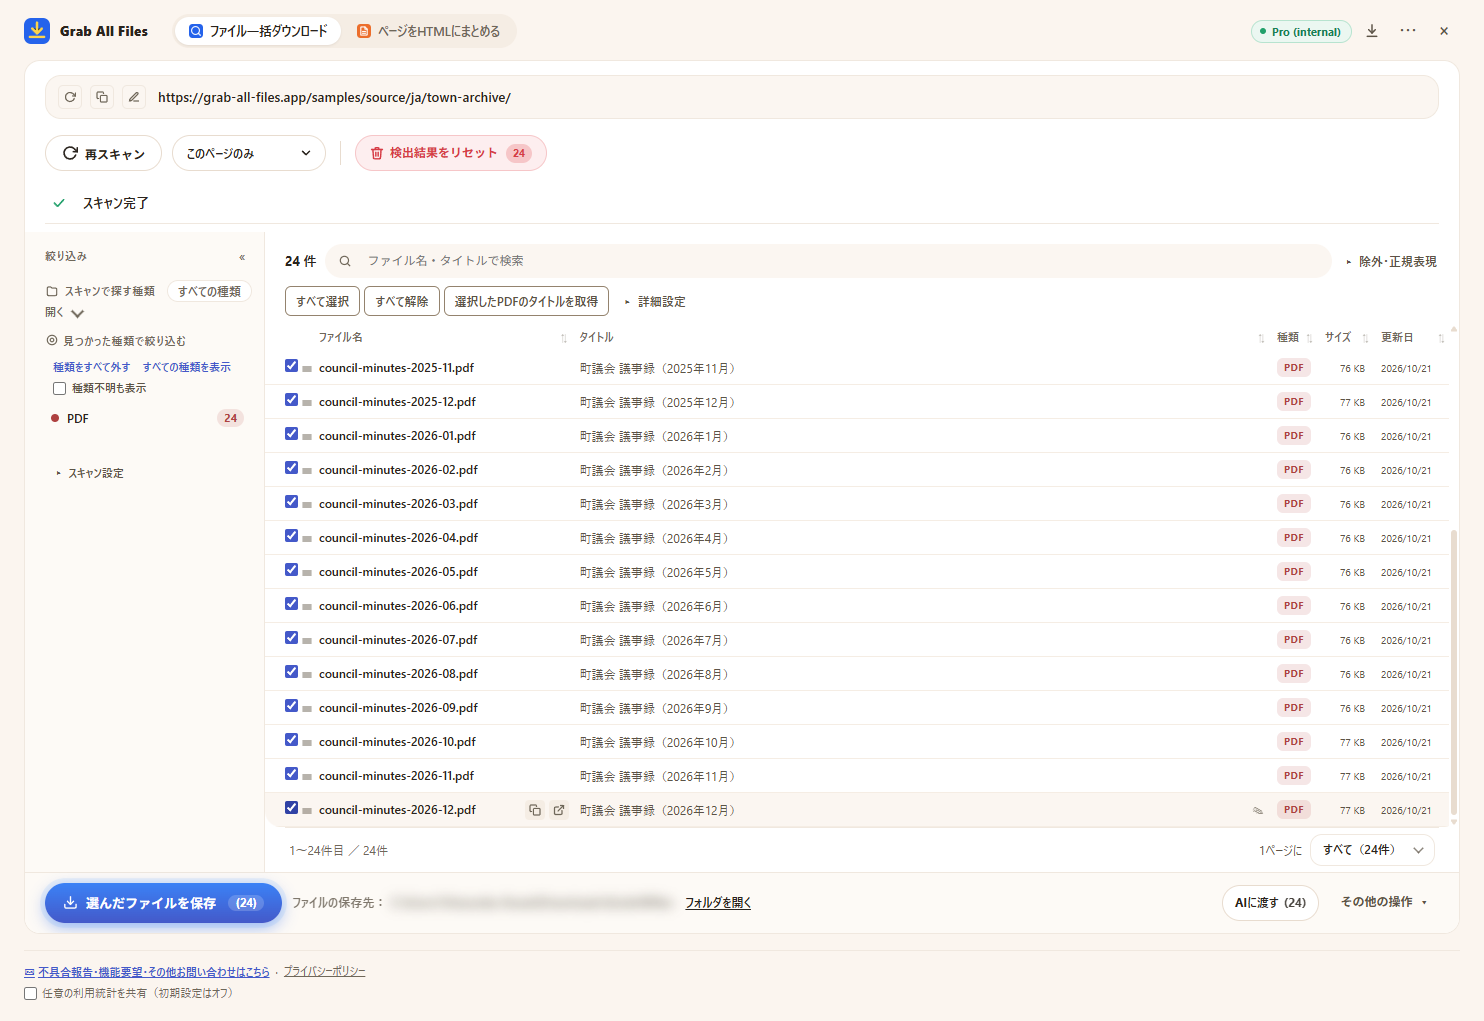Open the このページのみ scan scope dropdown
Viewport: 1484px width, 1021px height.
[x=249, y=153]
